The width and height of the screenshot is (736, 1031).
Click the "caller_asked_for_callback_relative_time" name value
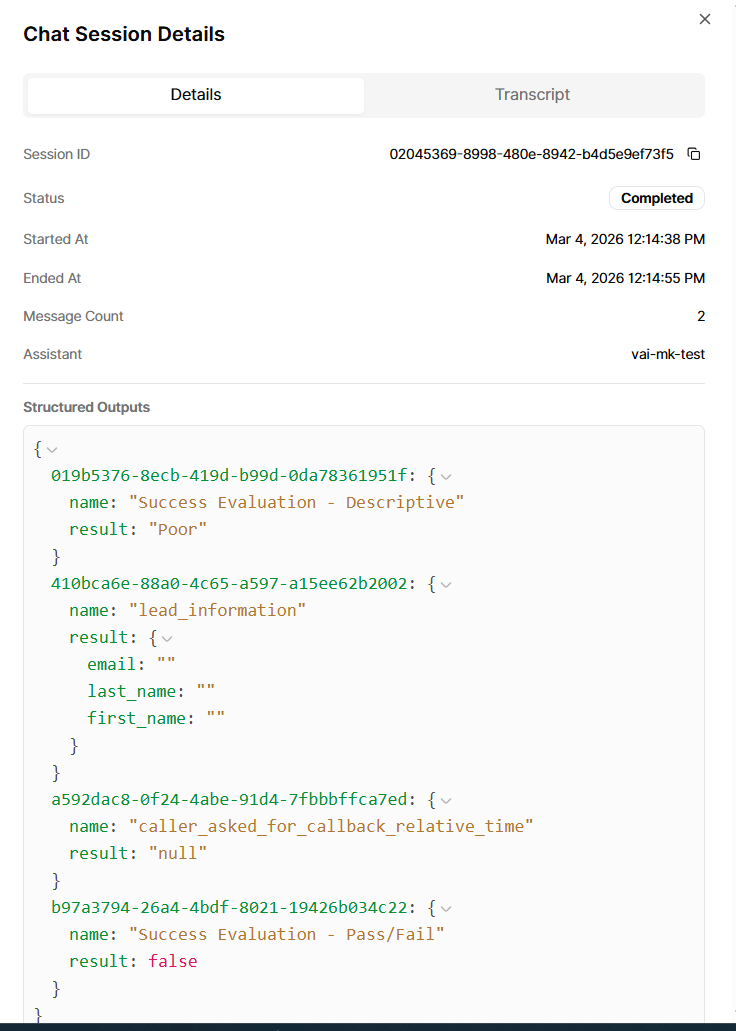[x=331, y=826]
